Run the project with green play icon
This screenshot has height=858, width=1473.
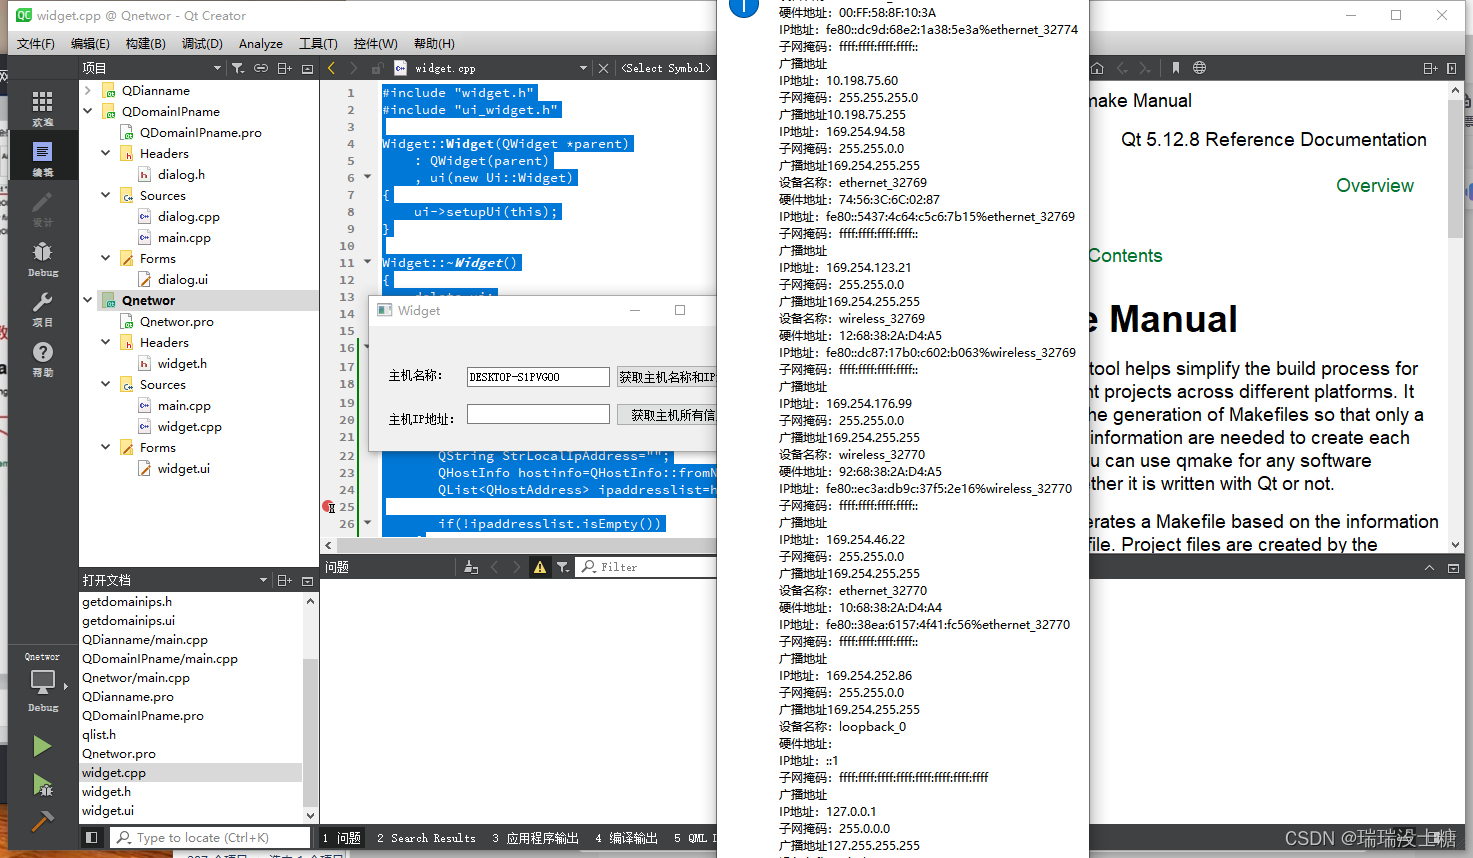(42, 745)
